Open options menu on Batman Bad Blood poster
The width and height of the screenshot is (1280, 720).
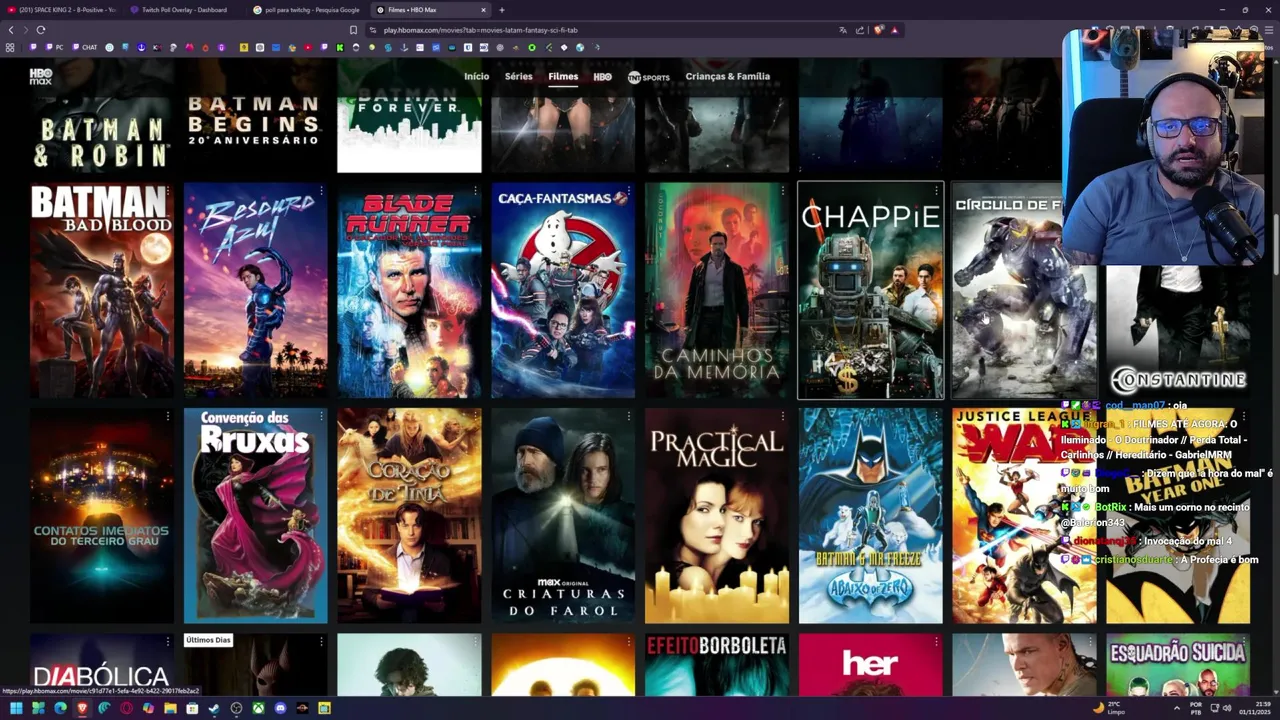pos(167,191)
